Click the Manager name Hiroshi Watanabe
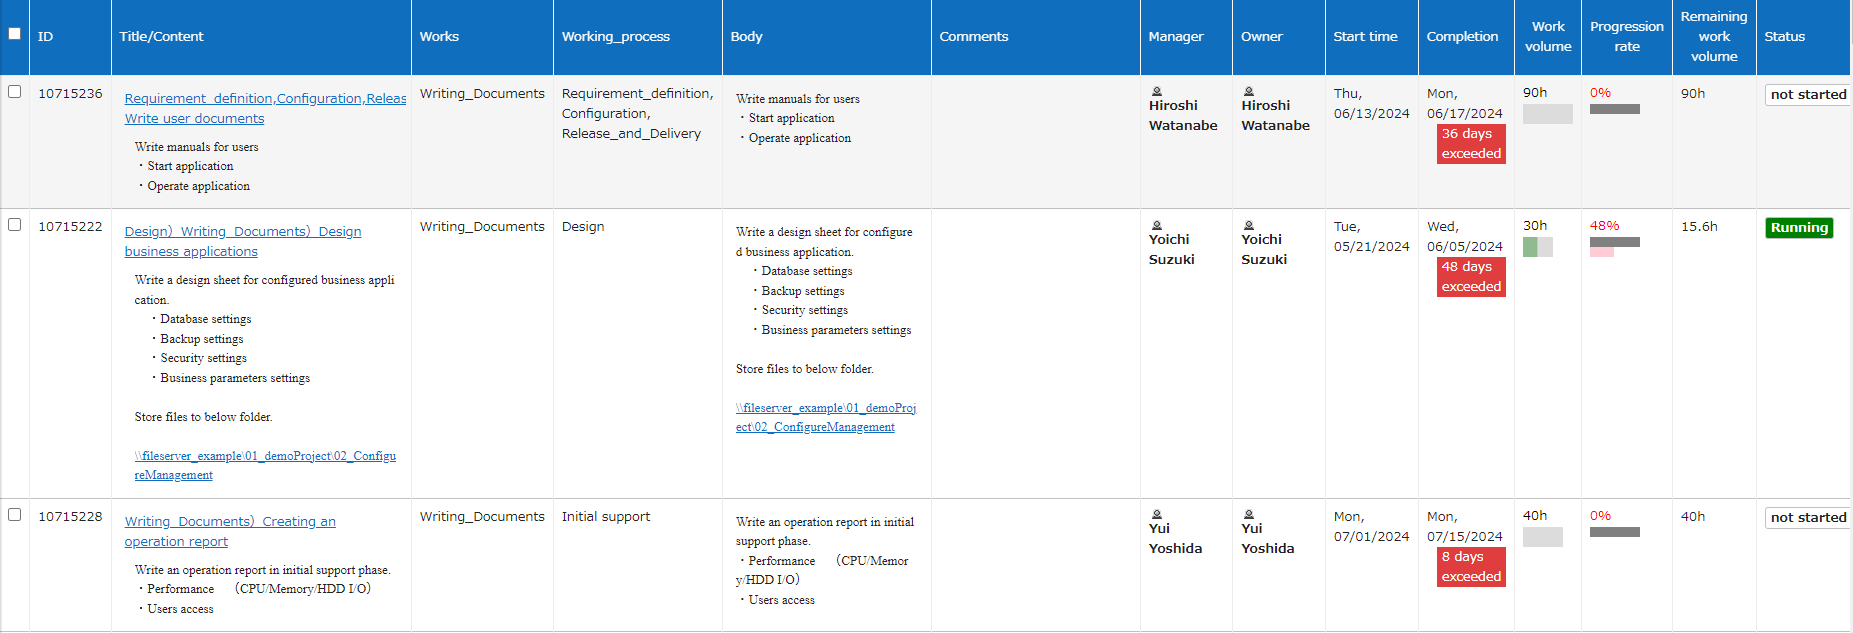The width and height of the screenshot is (1853, 633). tap(1183, 115)
